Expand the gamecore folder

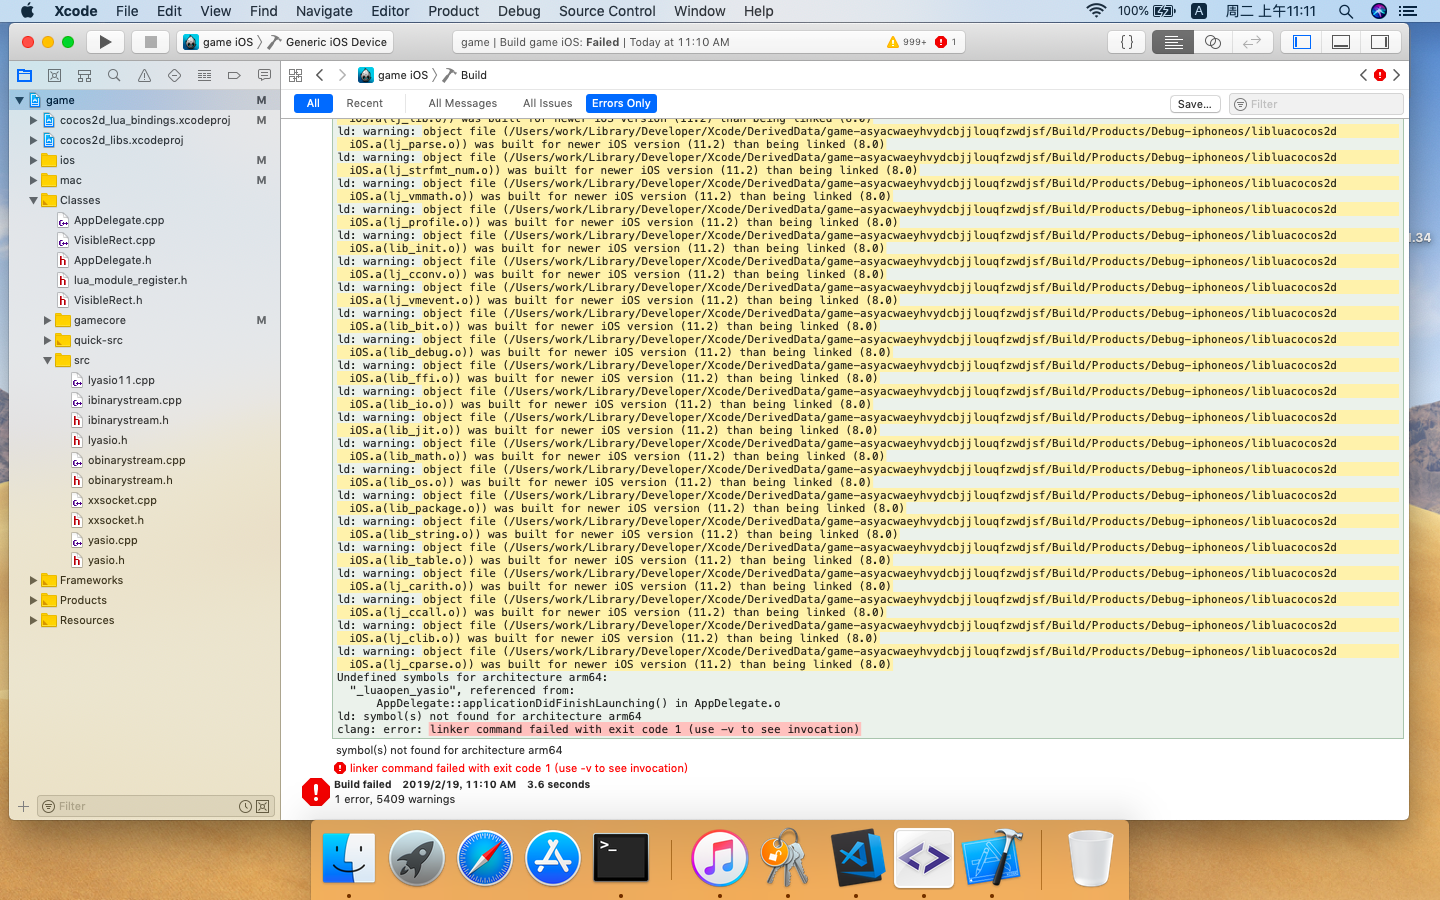coord(47,320)
